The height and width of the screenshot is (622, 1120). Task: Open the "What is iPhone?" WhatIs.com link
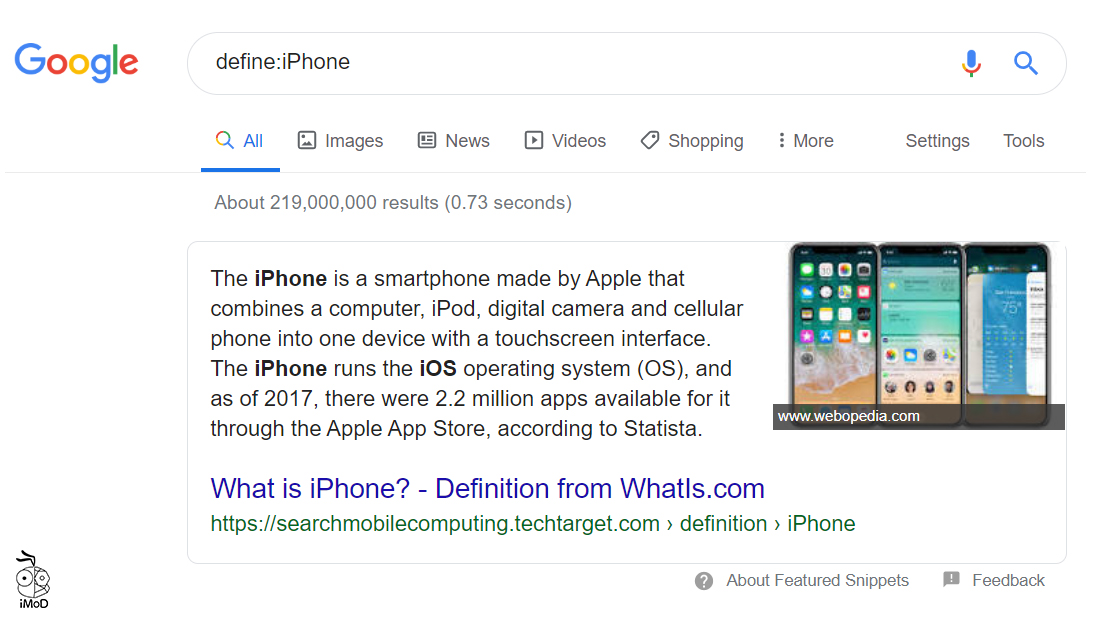(487, 489)
